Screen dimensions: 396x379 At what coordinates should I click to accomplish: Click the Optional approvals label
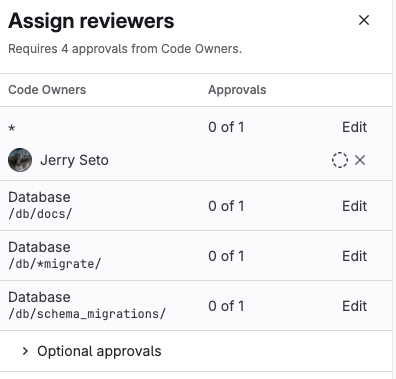99,351
